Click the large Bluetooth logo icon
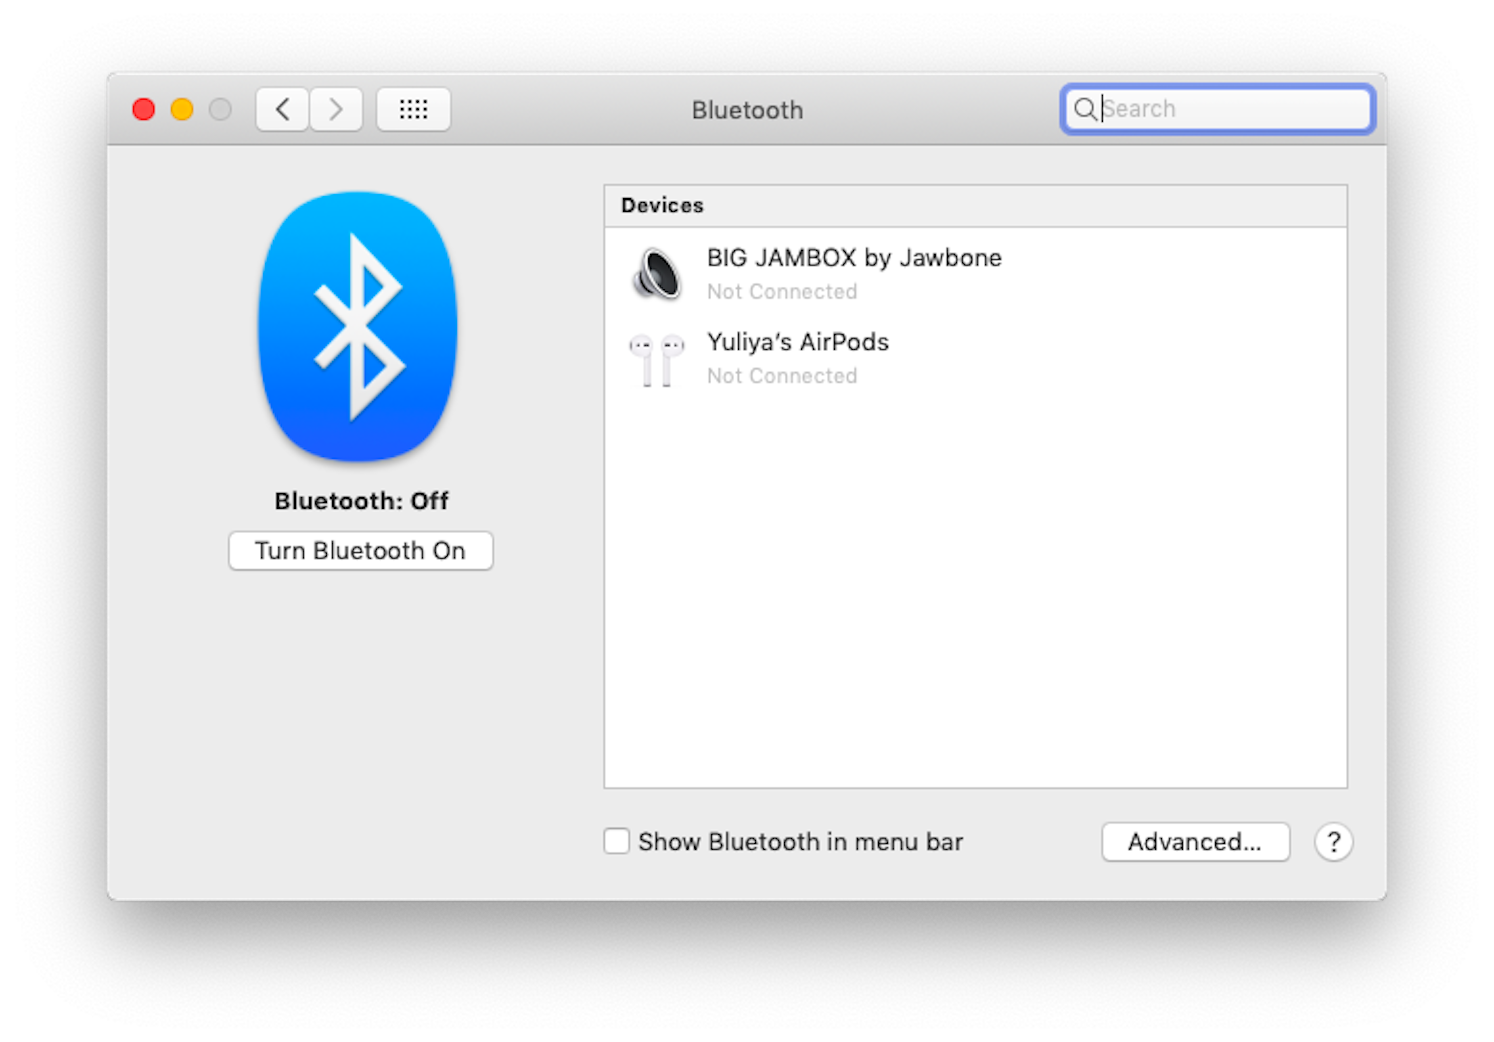This screenshot has width=1494, height=1042. 358,324
